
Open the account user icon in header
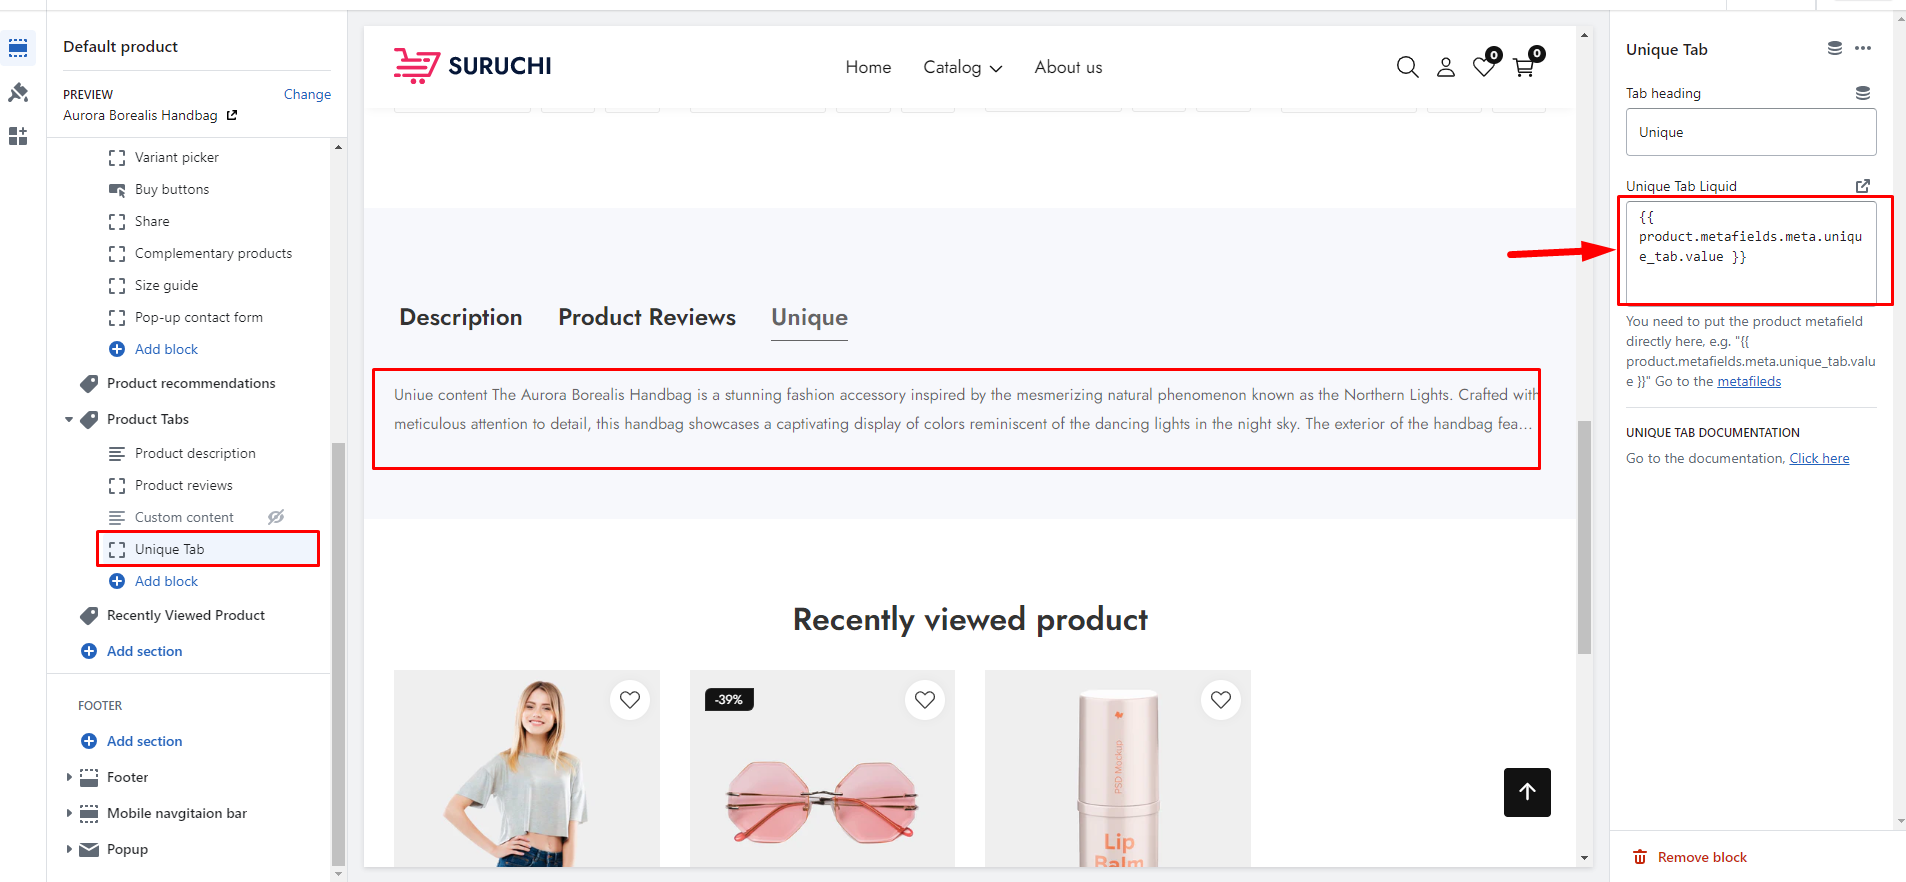pos(1446,67)
